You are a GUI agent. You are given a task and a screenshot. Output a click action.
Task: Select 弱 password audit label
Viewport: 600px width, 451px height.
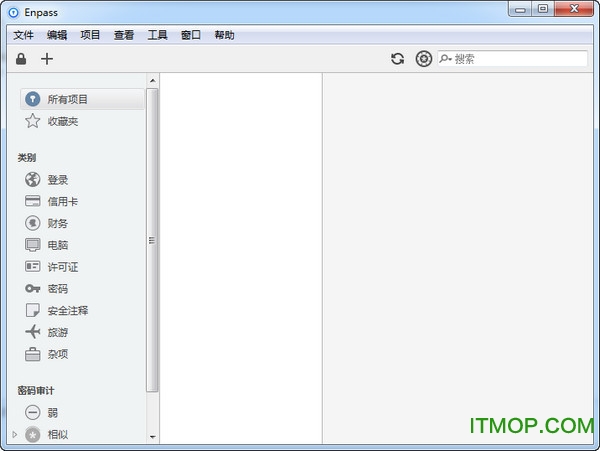52,413
